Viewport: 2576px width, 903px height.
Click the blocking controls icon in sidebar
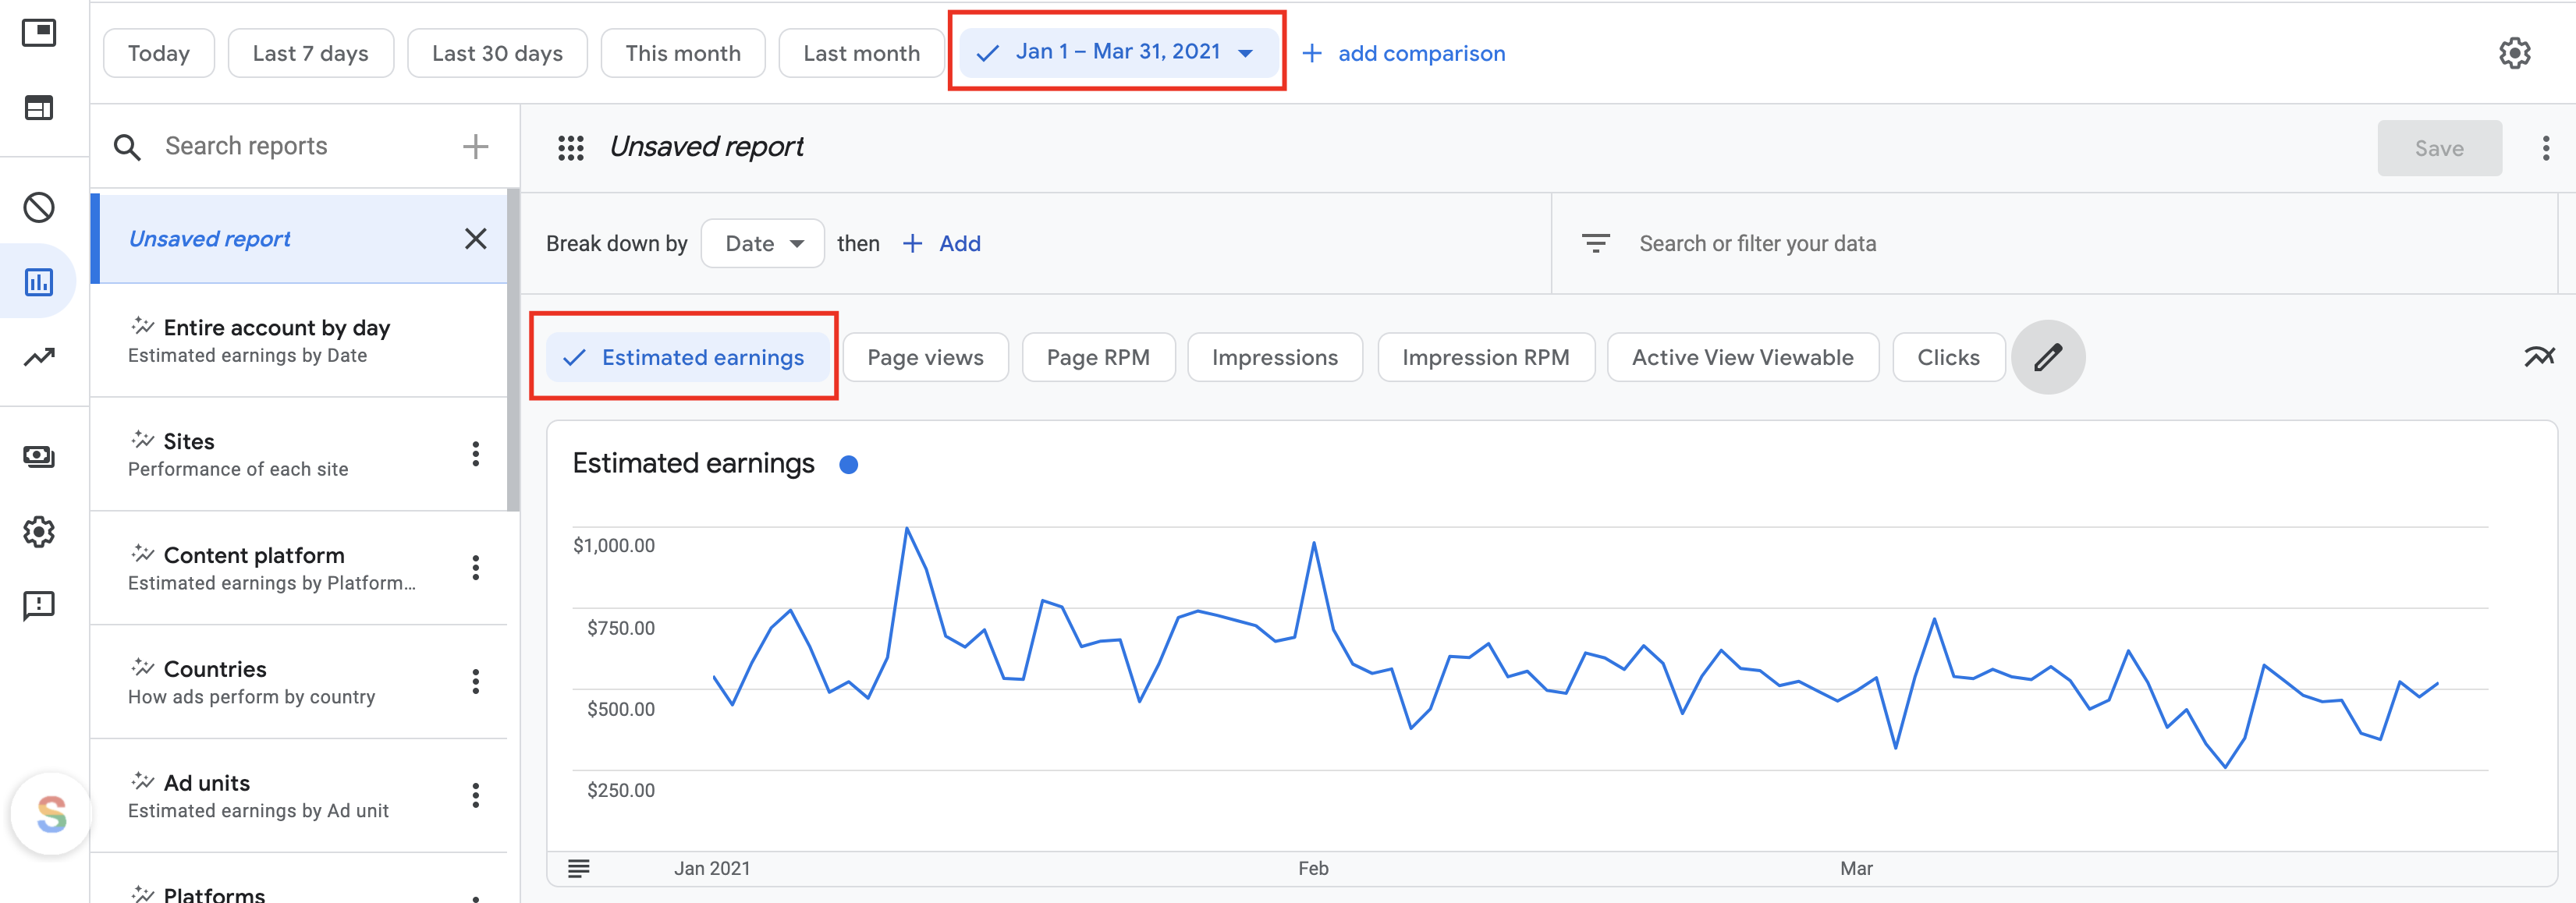[x=39, y=207]
